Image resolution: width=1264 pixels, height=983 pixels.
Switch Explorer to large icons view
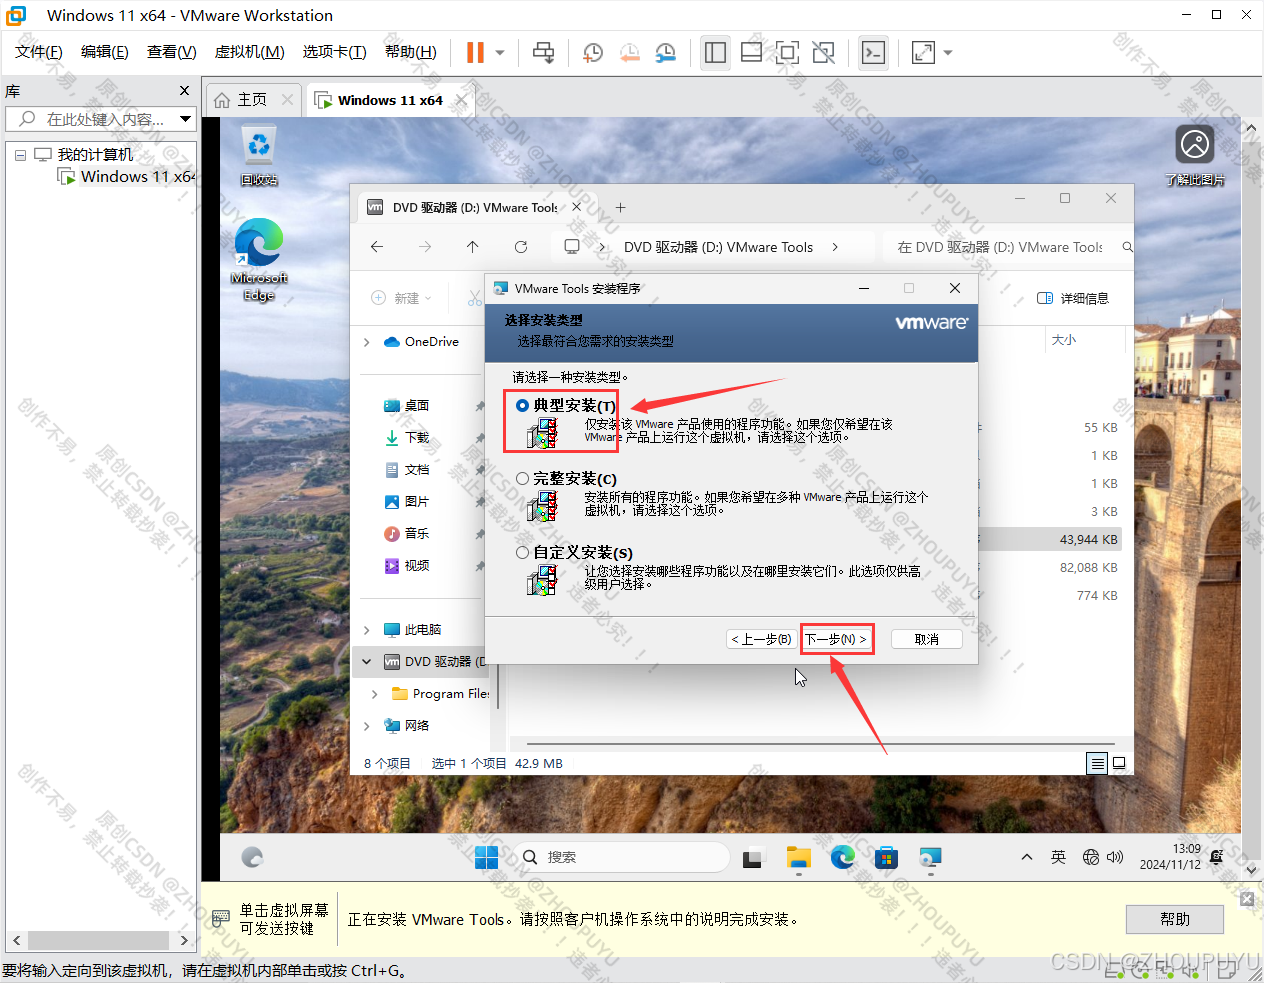coord(1120,764)
